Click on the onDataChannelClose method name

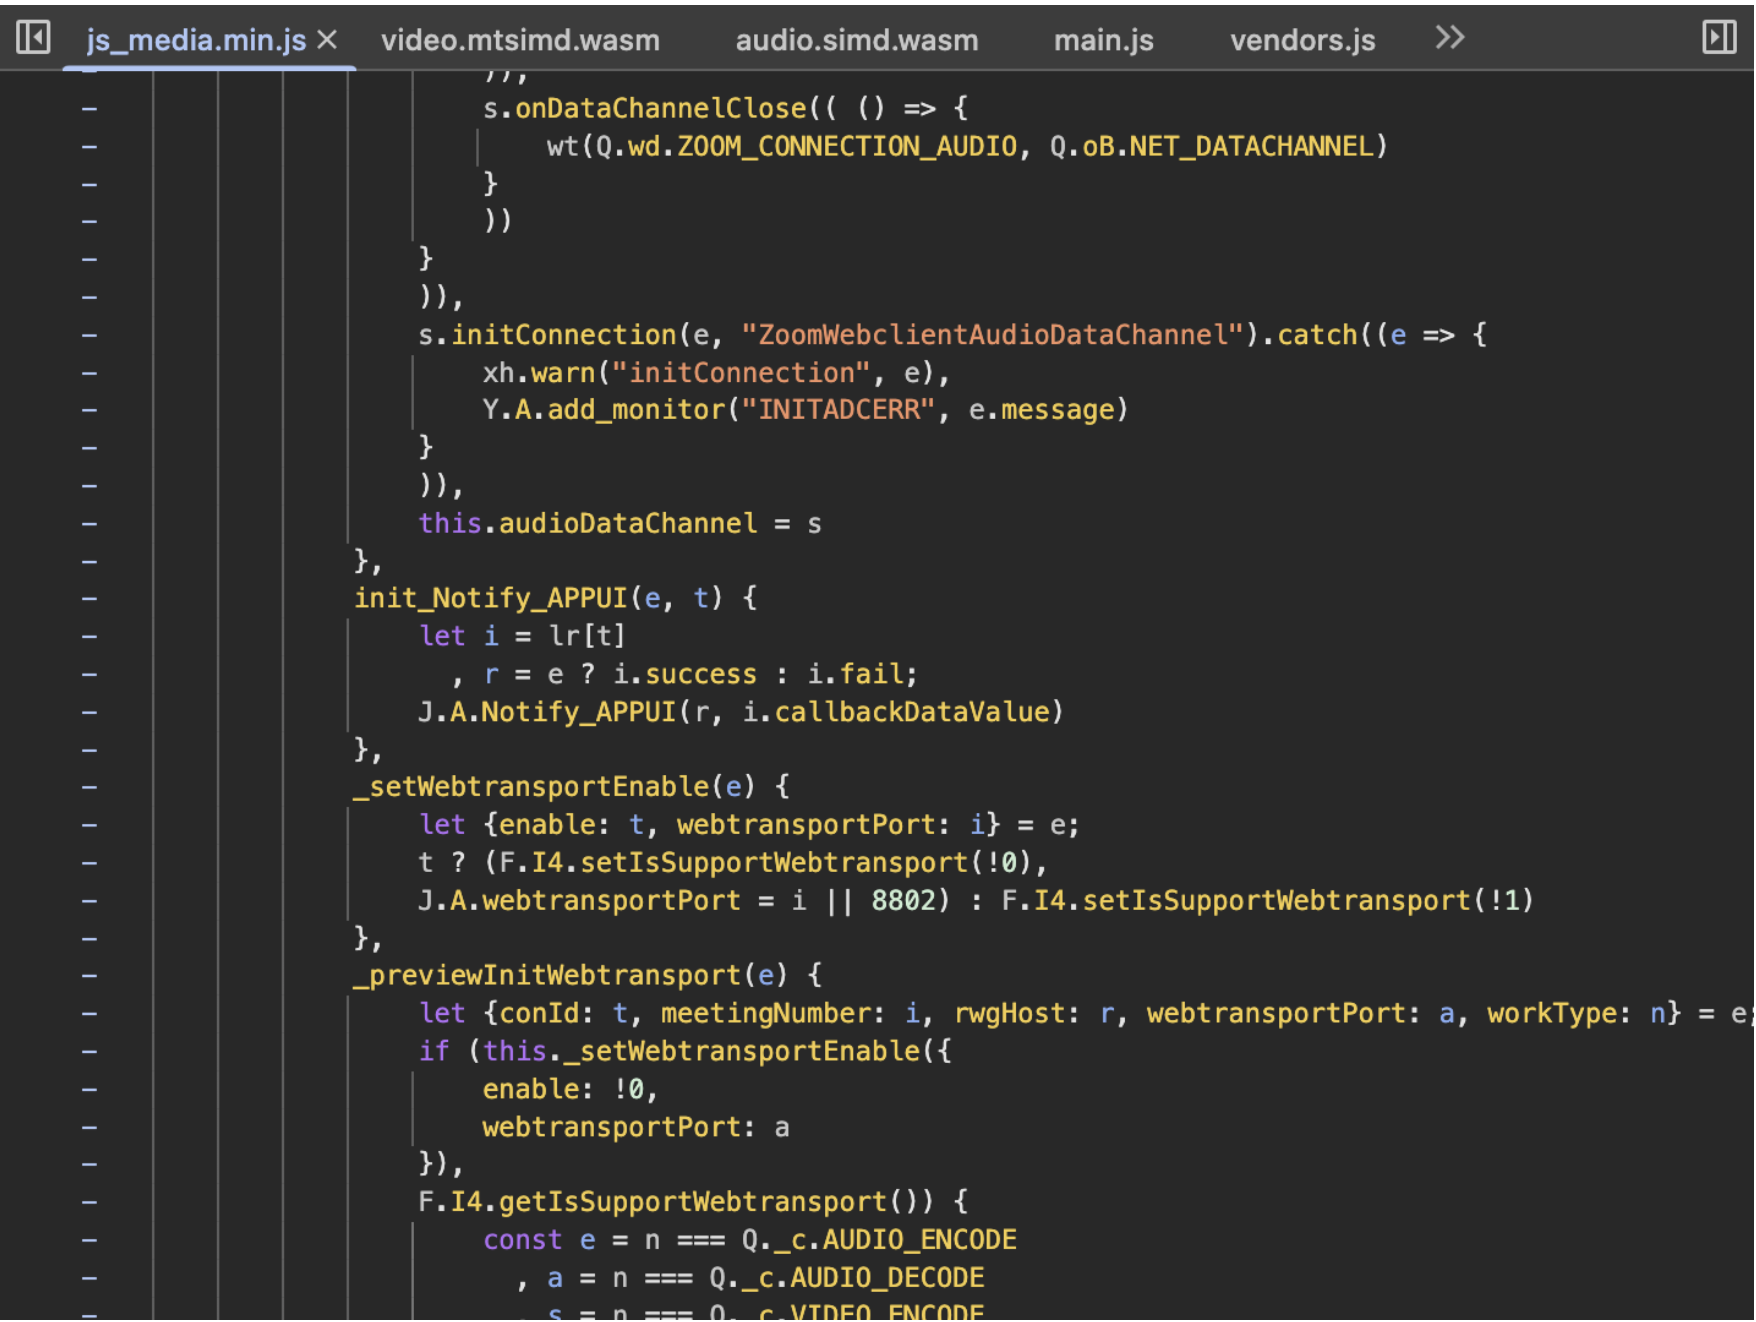[661, 108]
